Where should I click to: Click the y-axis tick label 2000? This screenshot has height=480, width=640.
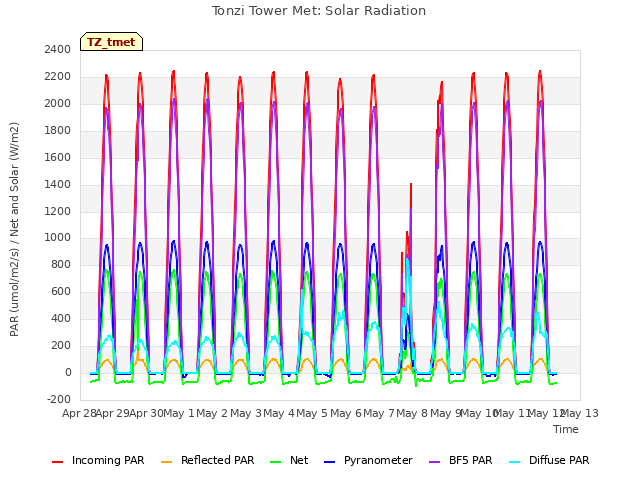[x=58, y=103]
